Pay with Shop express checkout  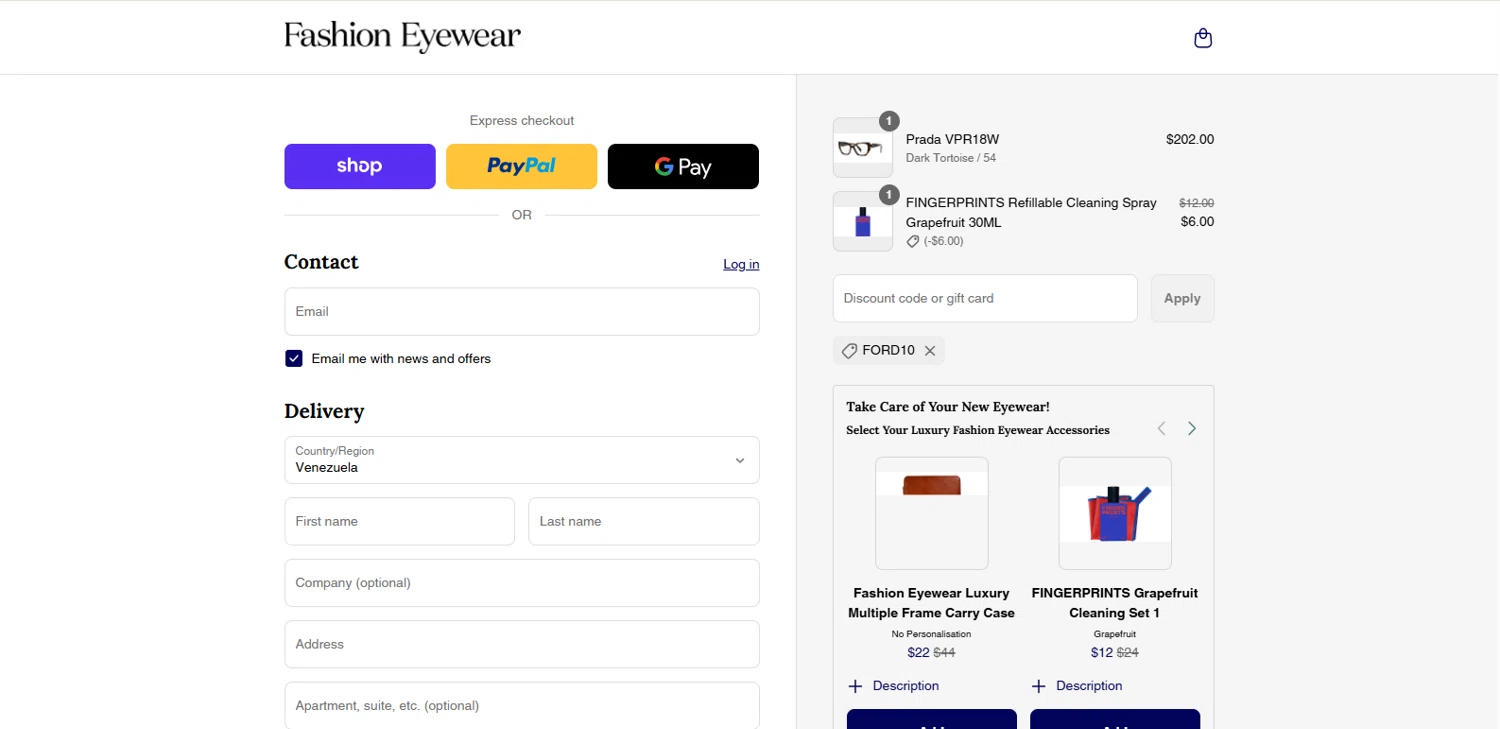(x=360, y=166)
